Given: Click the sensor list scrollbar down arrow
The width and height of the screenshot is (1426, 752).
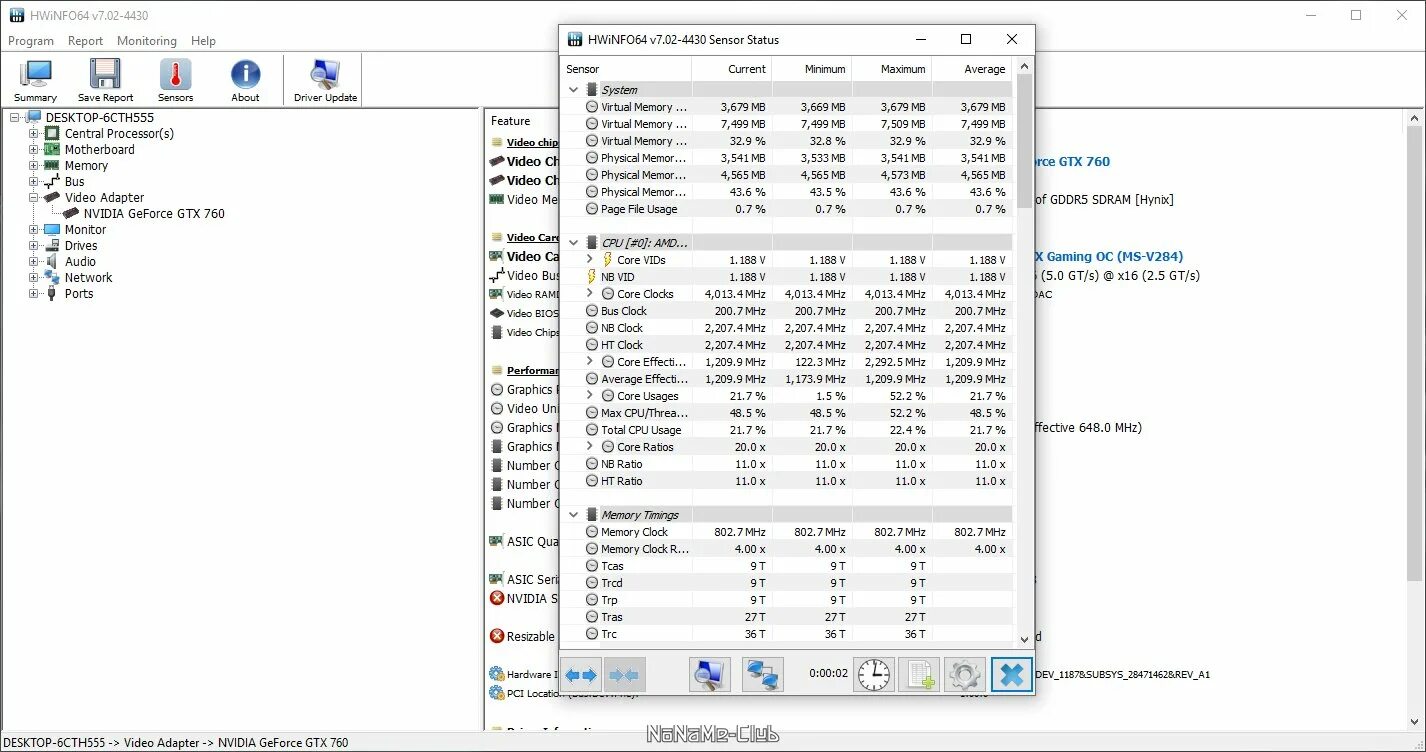Looking at the screenshot, I should (1024, 640).
